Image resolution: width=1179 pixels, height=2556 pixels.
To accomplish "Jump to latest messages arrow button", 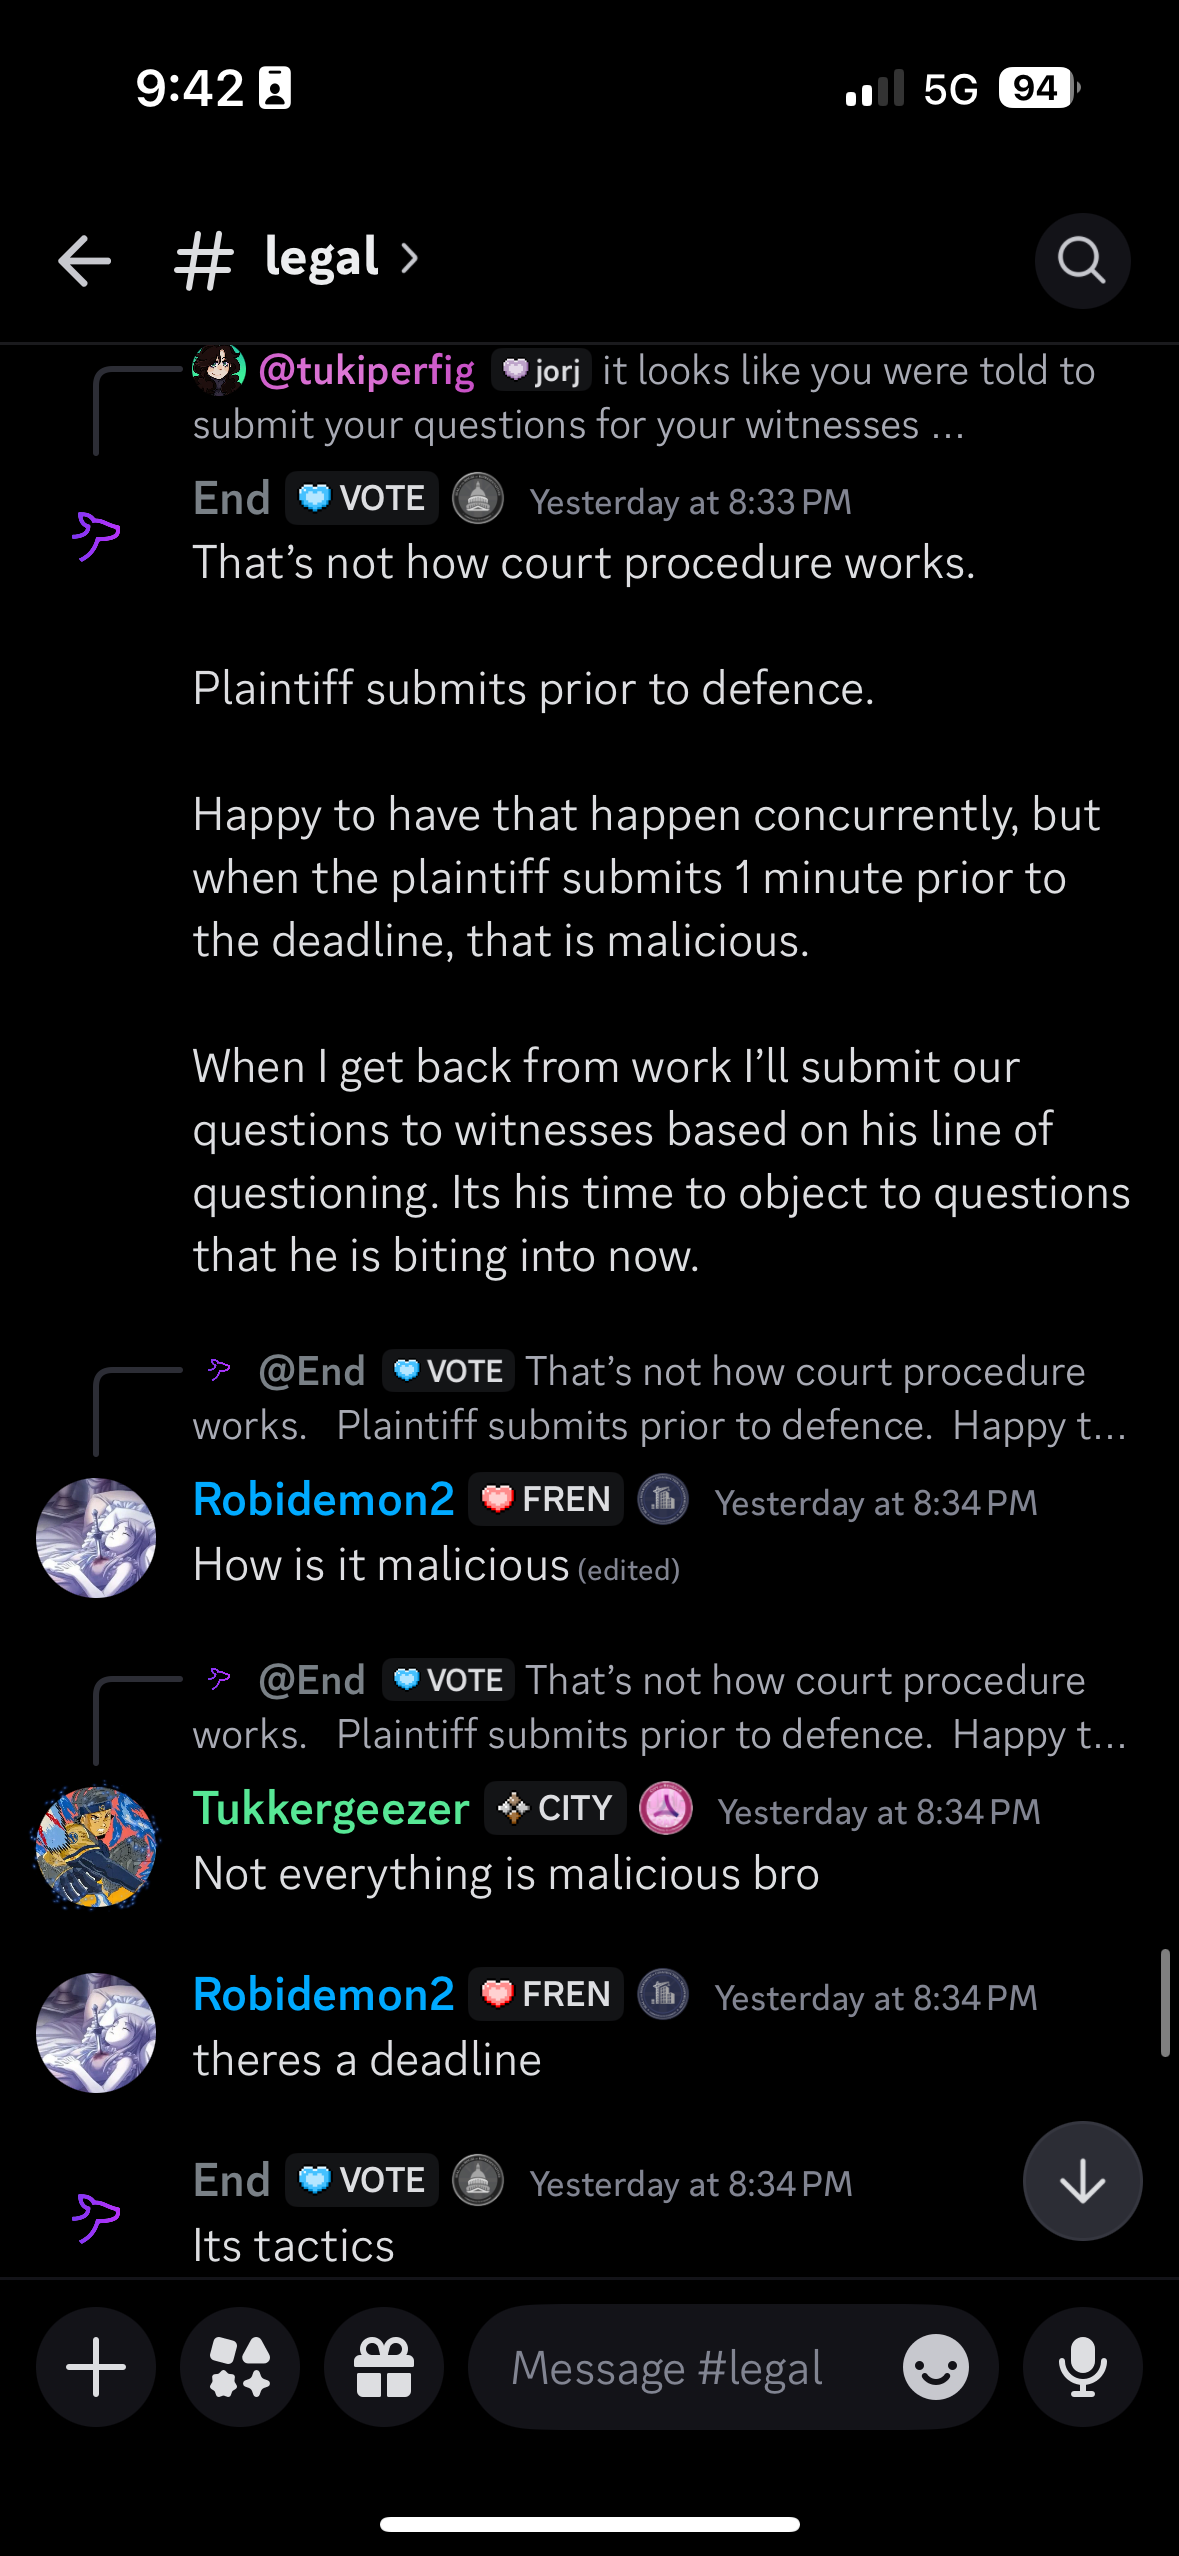I will (1082, 2181).
